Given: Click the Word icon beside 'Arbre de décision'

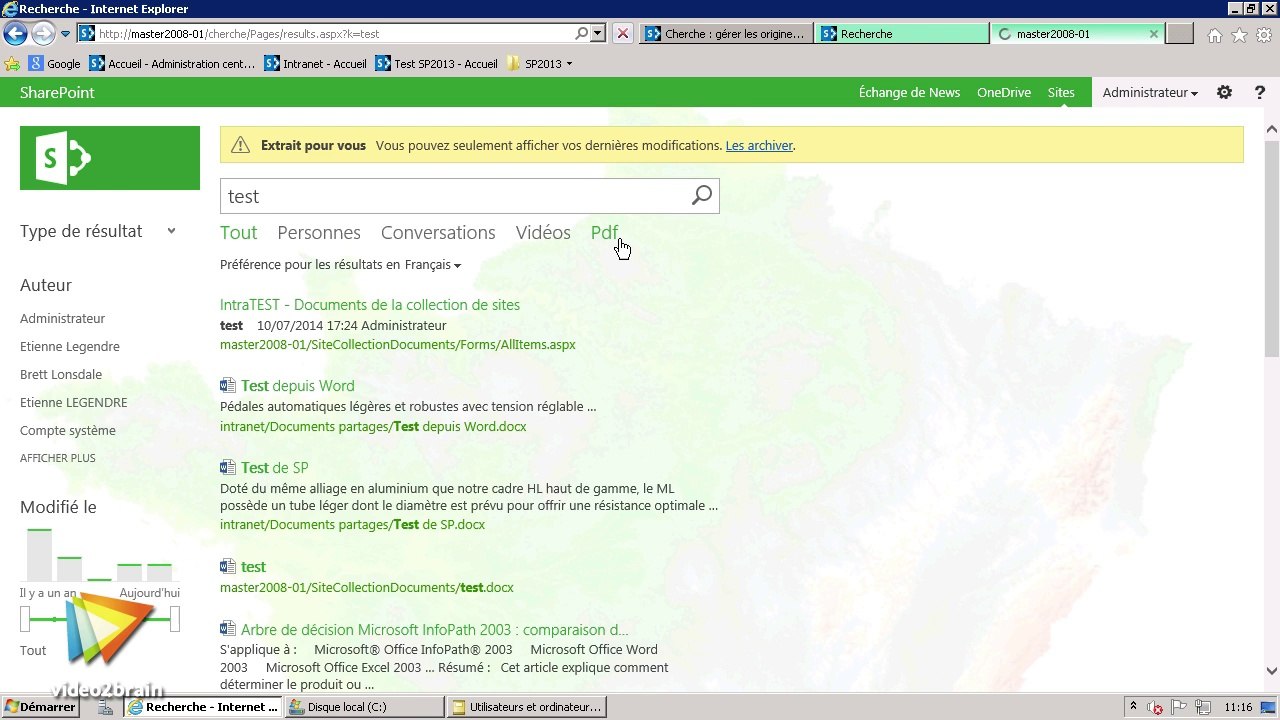Looking at the screenshot, I should click(x=228, y=629).
